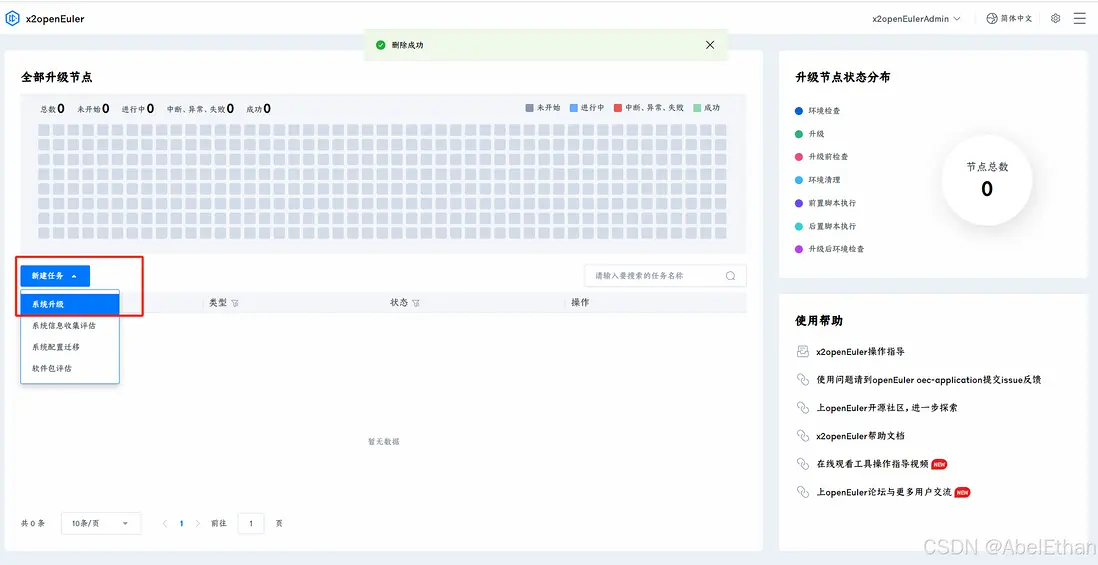Select 系统配置迁移 menu option
The image size is (1098, 565).
(70, 347)
